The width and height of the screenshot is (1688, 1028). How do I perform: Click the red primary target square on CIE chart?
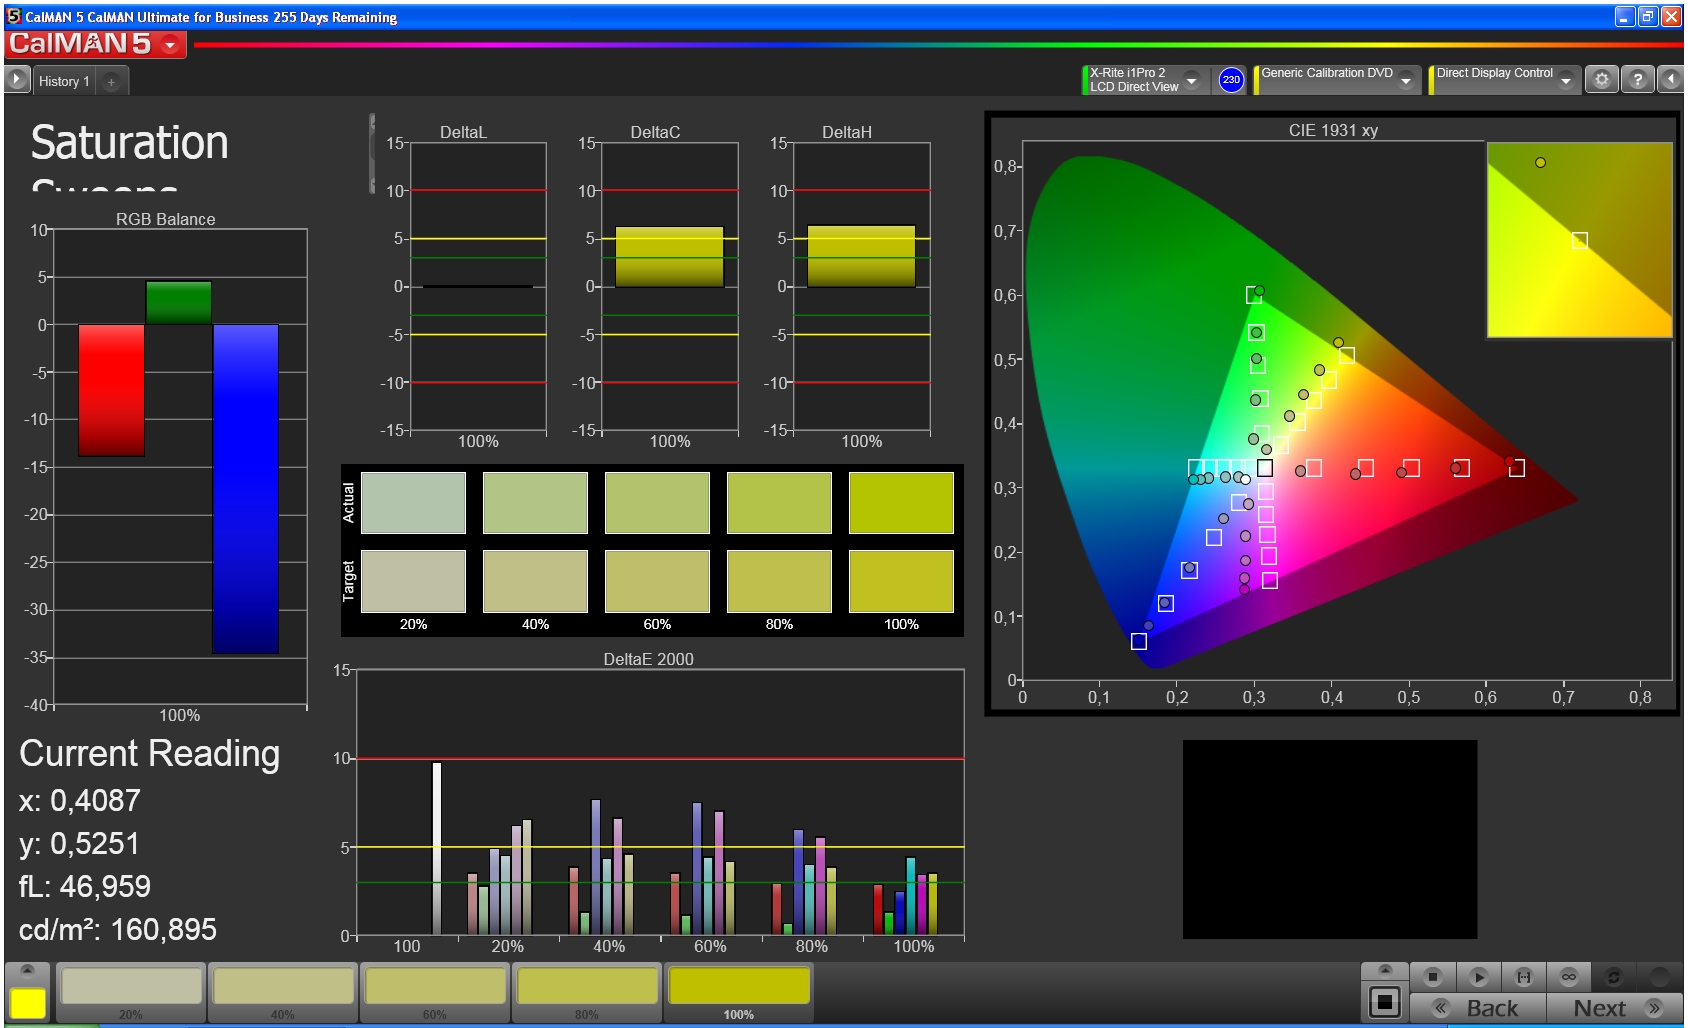click(x=1516, y=468)
